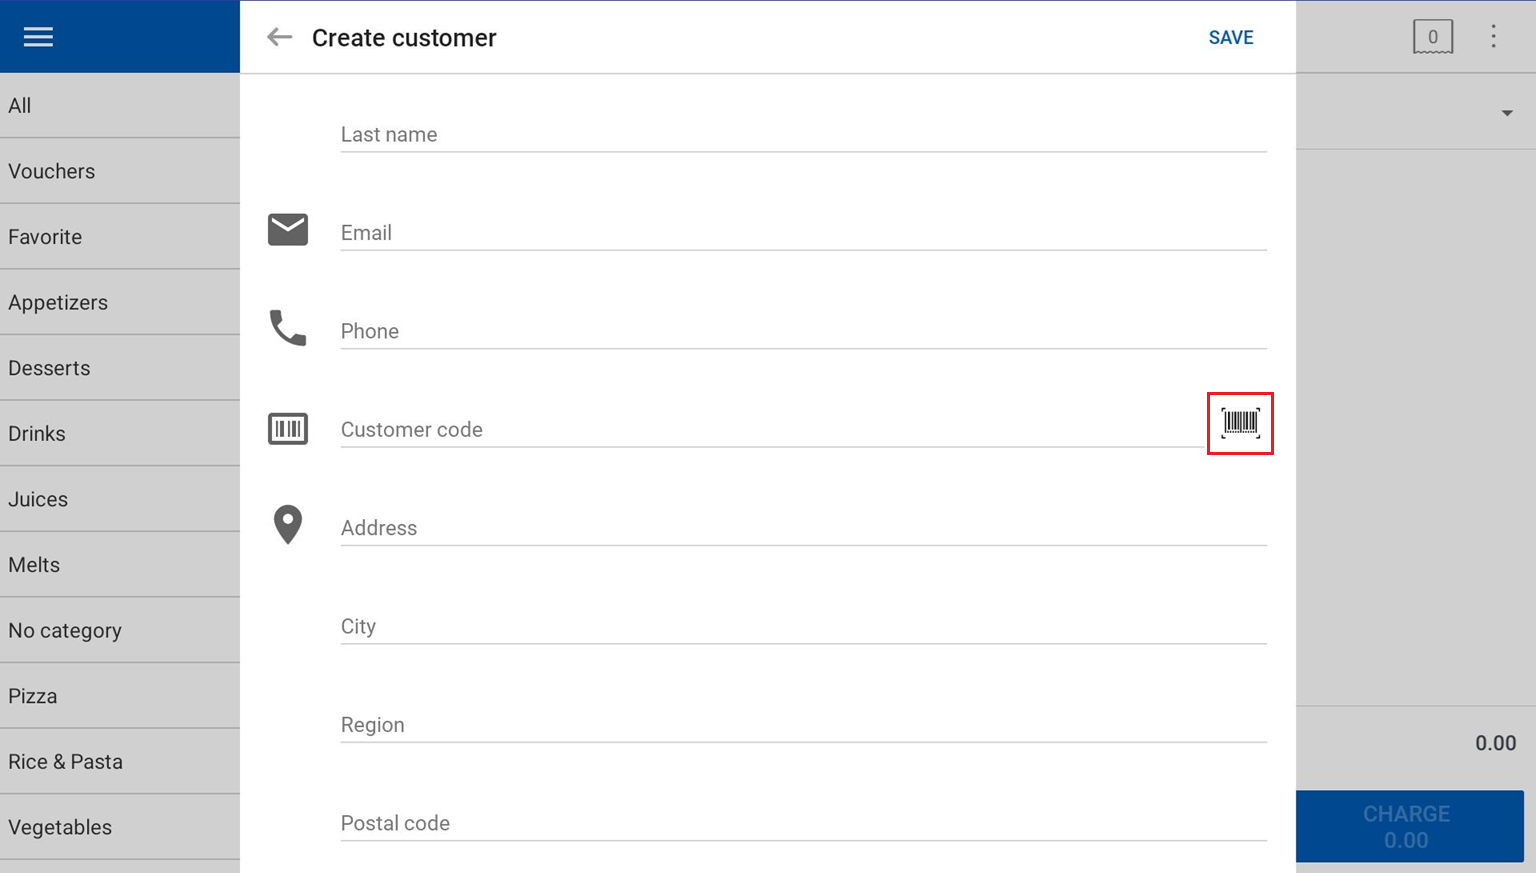Scan barcode for customer code

tap(1239, 423)
